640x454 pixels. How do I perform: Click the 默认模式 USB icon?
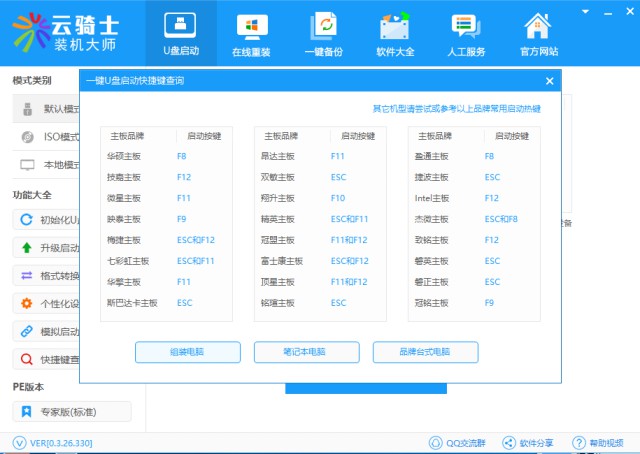click(x=27, y=109)
